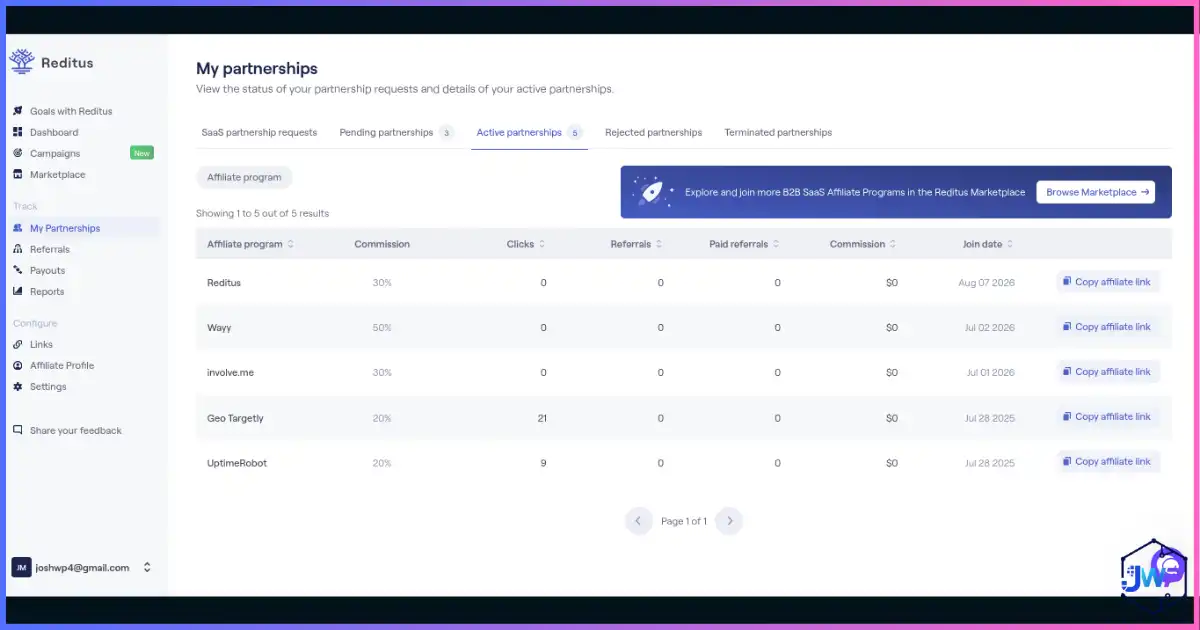Open Rejected partnerships tab
This screenshot has width=1200, height=630.
pos(653,132)
